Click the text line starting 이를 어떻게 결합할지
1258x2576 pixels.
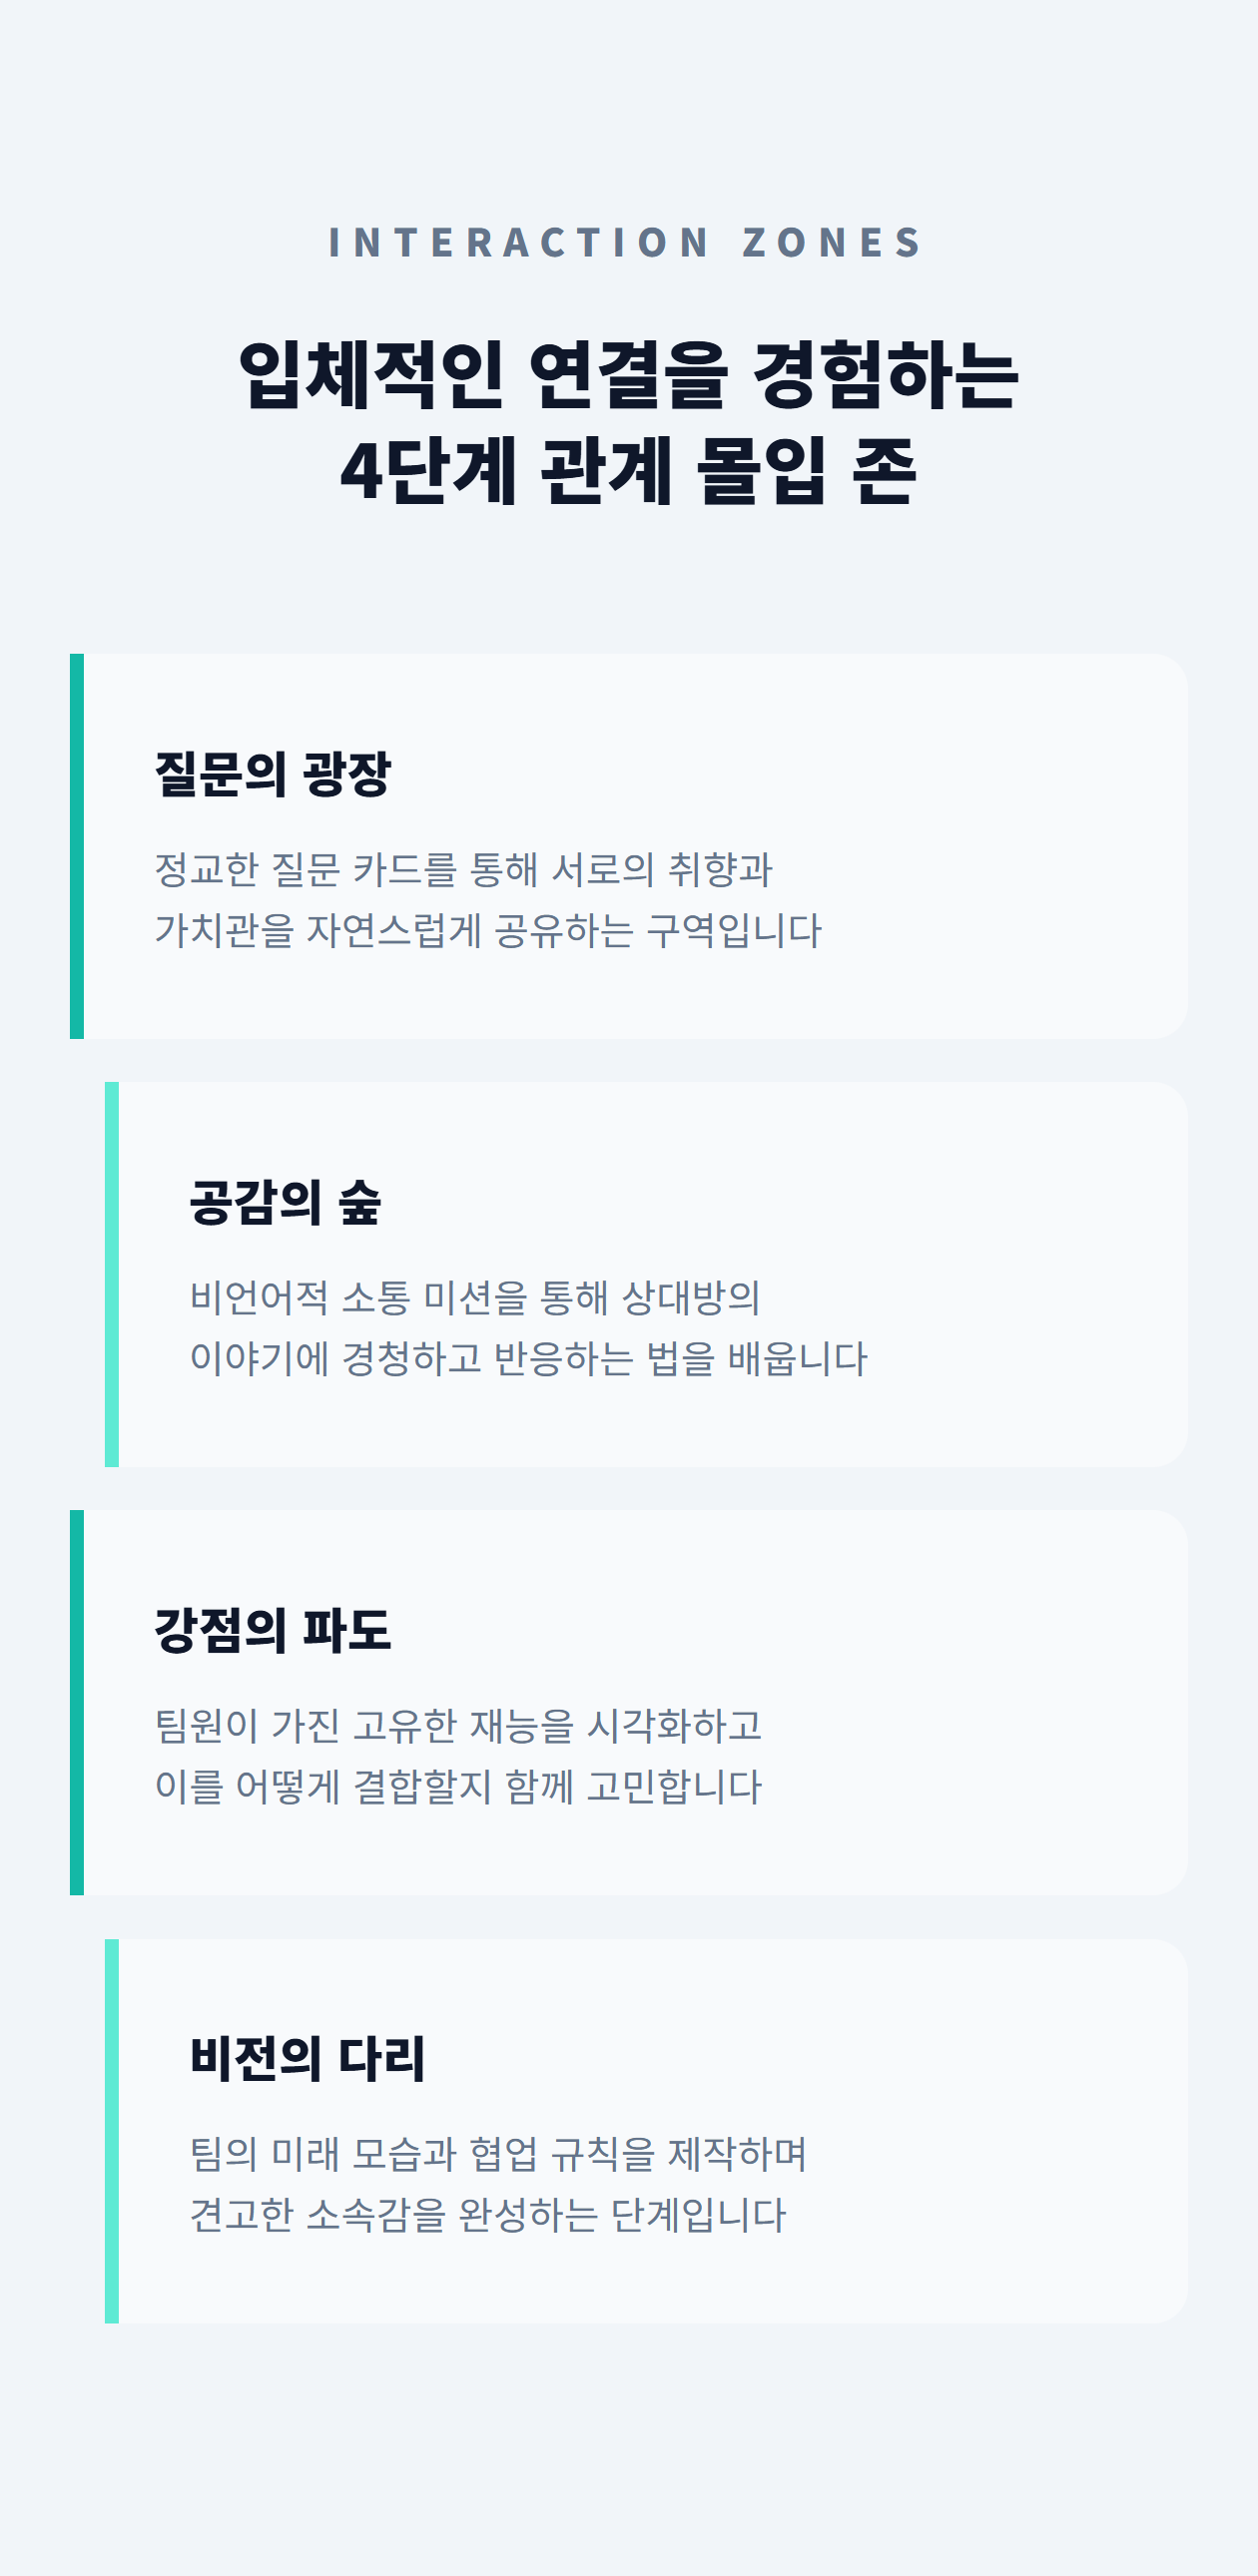click(x=458, y=1786)
